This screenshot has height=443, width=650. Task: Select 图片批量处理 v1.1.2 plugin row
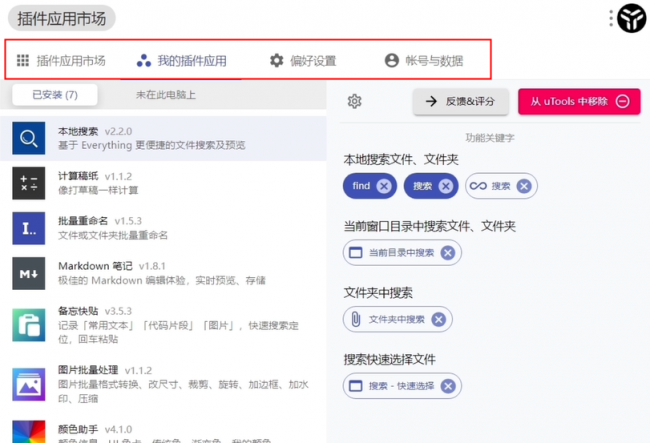pos(163,385)
